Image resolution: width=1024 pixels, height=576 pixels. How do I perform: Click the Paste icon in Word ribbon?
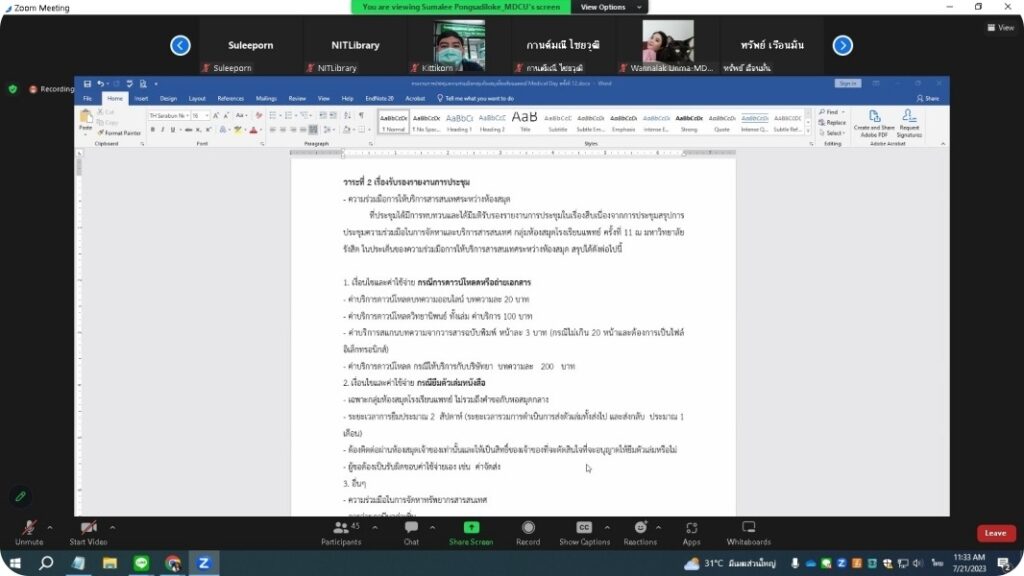[85, 119]
